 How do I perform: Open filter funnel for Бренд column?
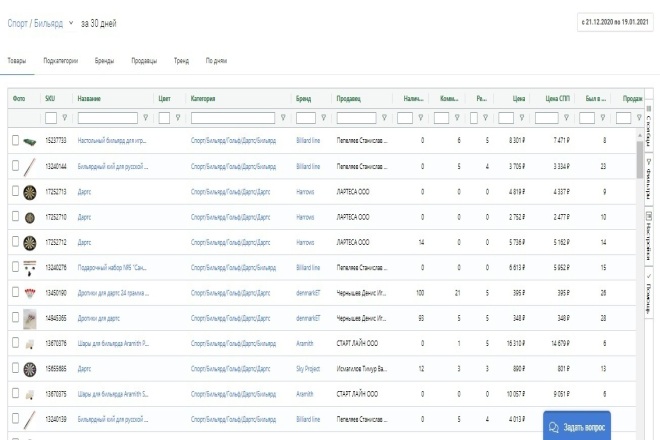click(x=323, y=118)
